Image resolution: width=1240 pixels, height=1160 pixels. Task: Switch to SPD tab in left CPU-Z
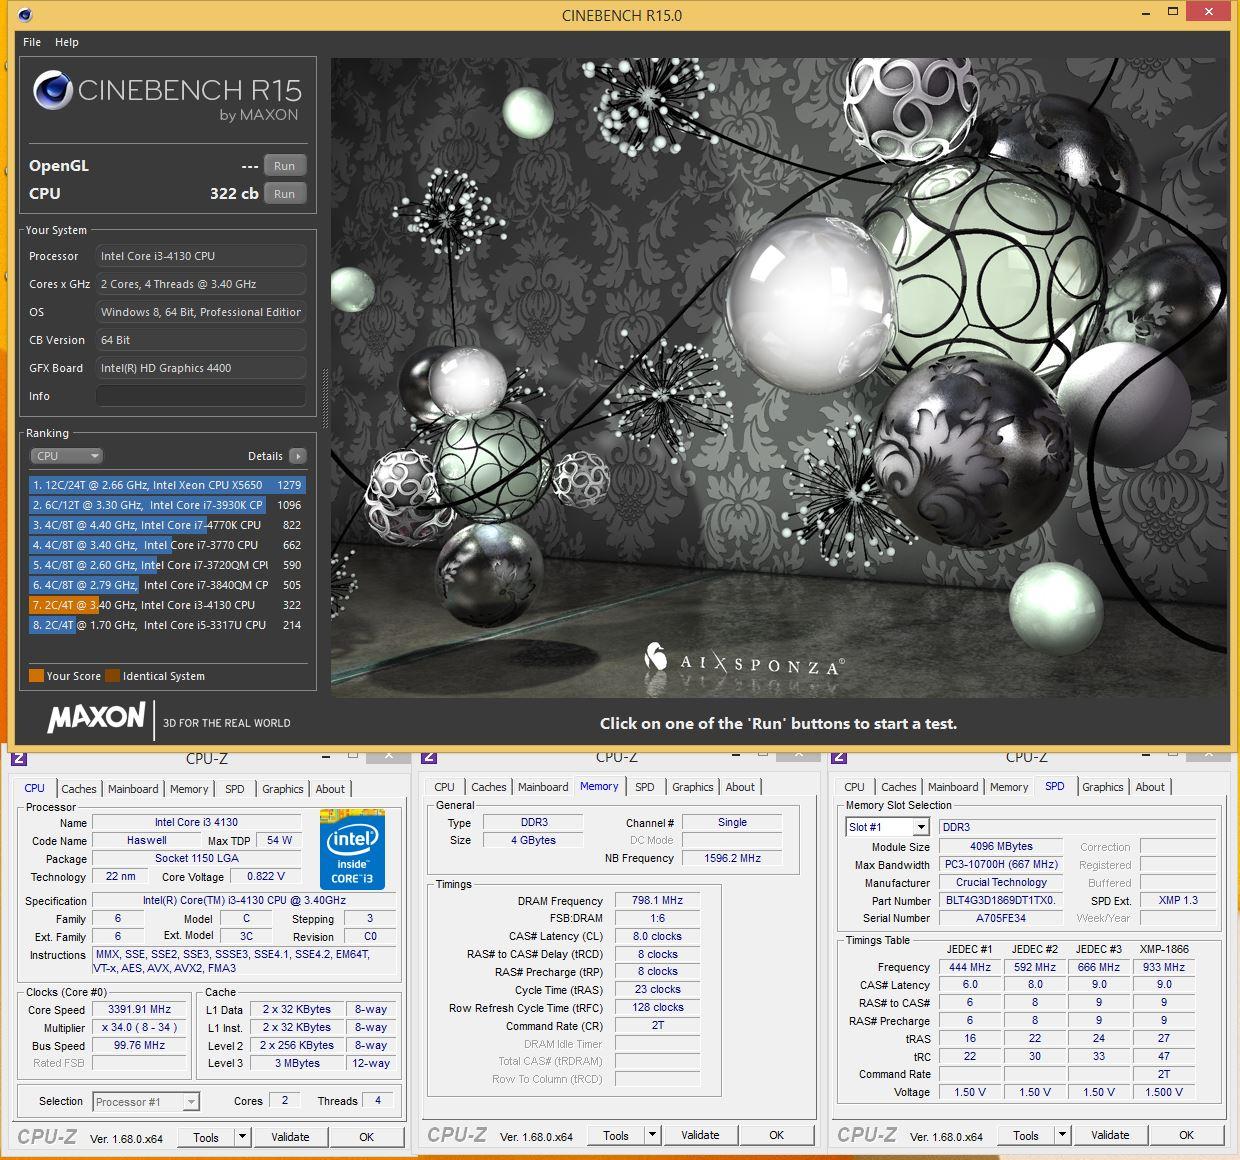235,789
